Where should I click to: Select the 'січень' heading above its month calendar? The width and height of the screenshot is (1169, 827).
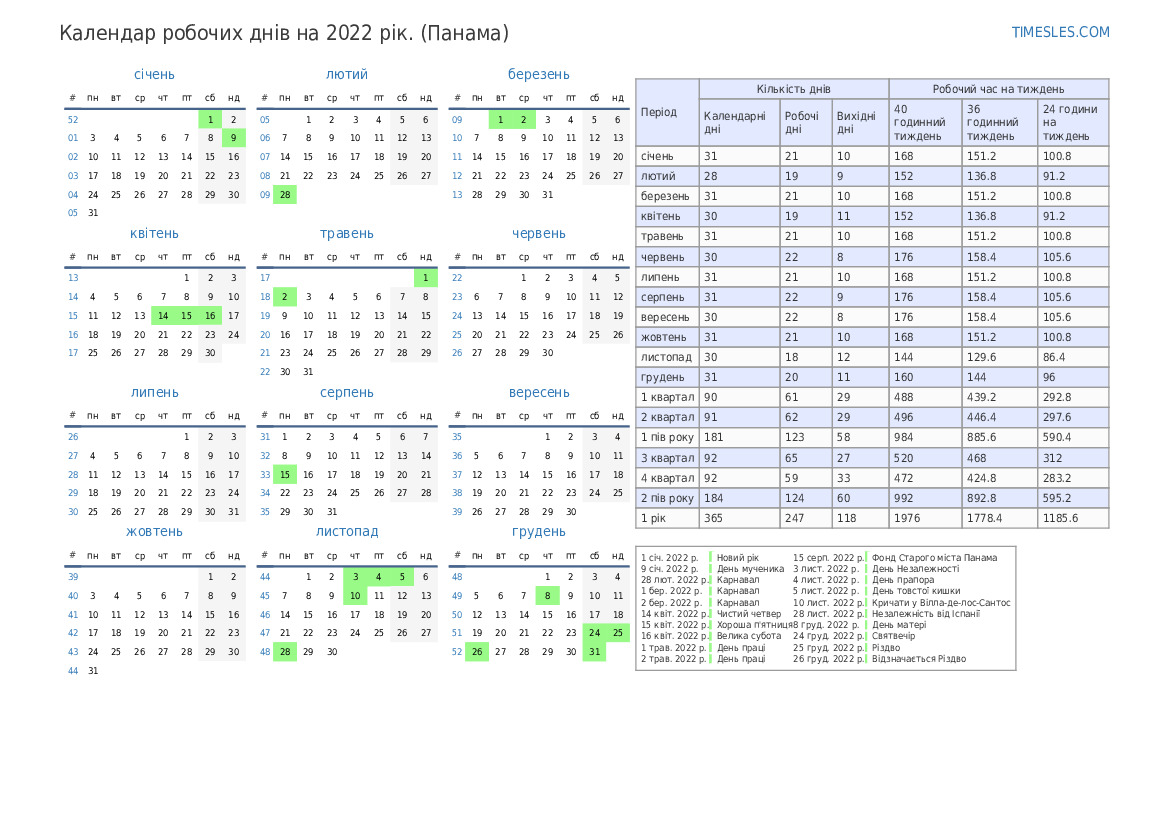pos(154,75)
